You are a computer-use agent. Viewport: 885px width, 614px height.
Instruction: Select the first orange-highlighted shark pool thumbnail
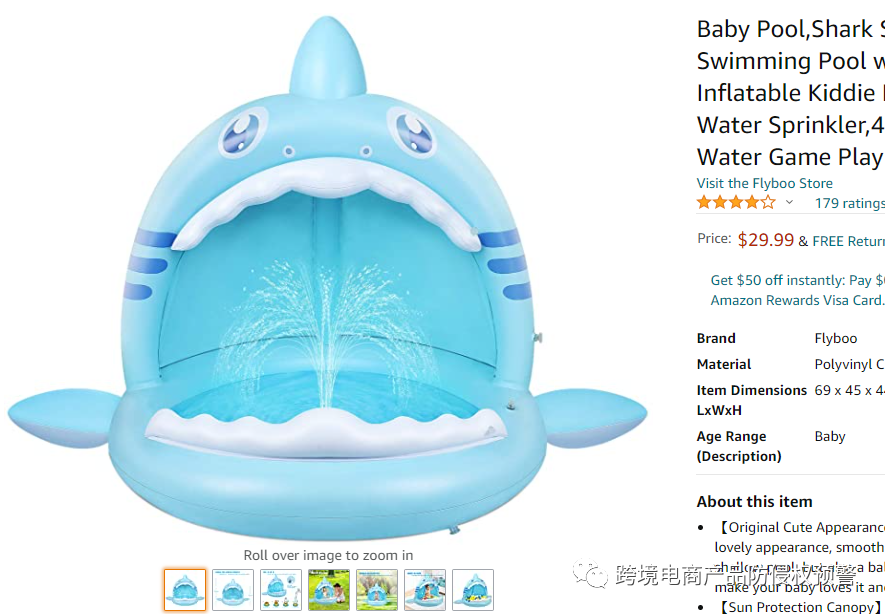pos(185,590)
